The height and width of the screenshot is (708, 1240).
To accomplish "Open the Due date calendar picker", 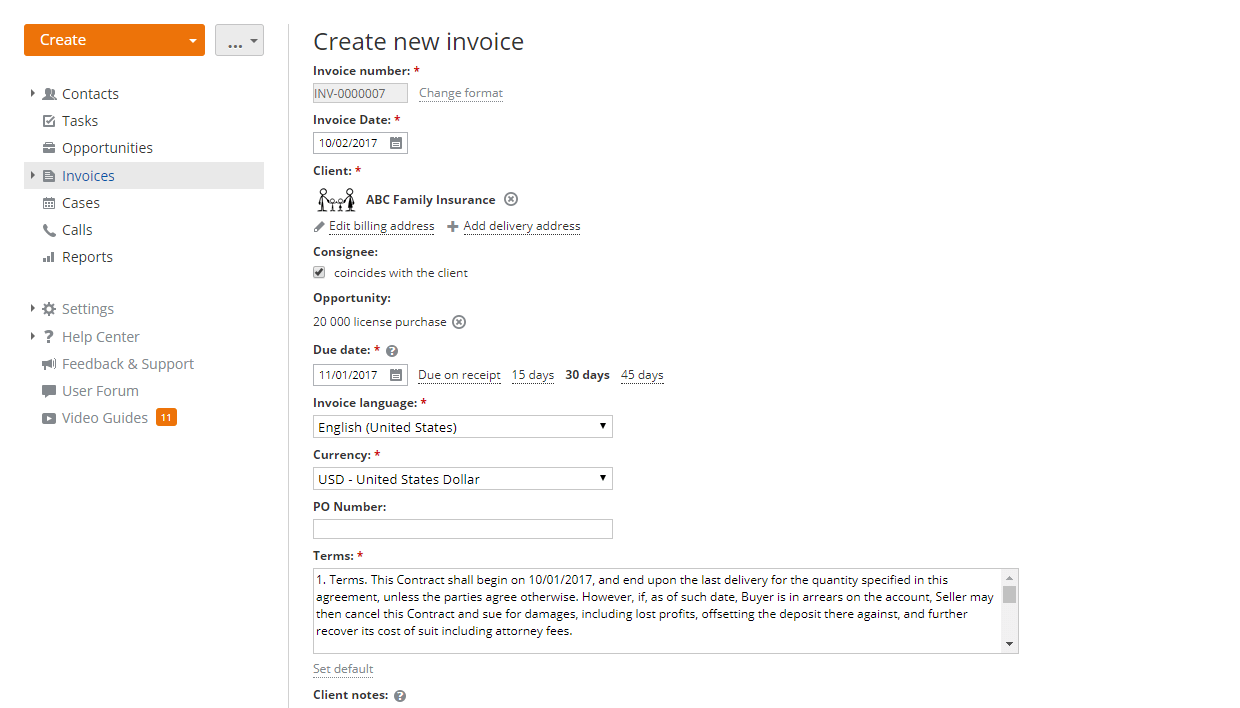I will (x=395, y=374).
